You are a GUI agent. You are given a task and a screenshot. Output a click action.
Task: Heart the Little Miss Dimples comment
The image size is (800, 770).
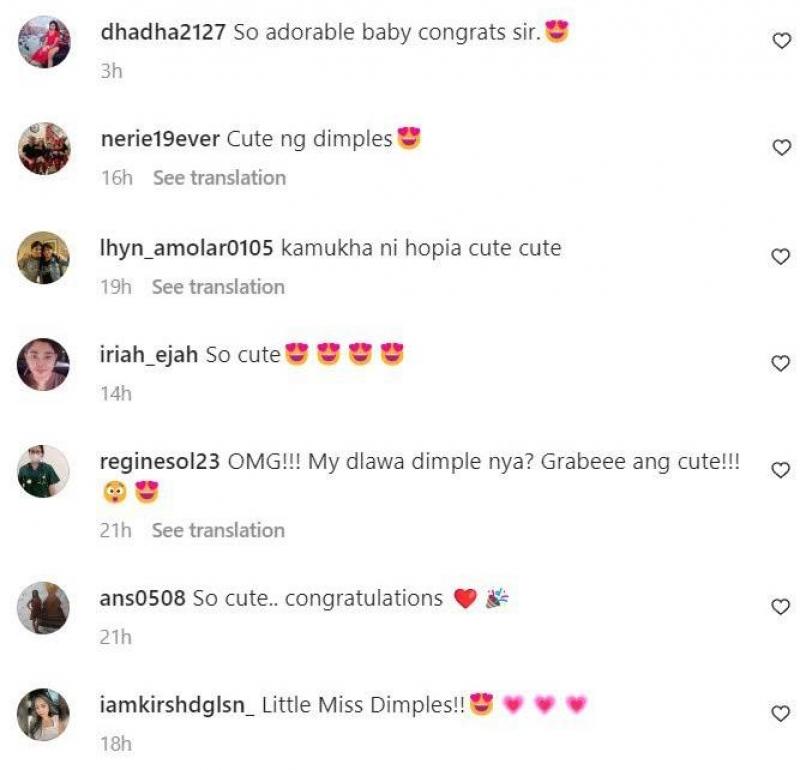pos(780,713)
